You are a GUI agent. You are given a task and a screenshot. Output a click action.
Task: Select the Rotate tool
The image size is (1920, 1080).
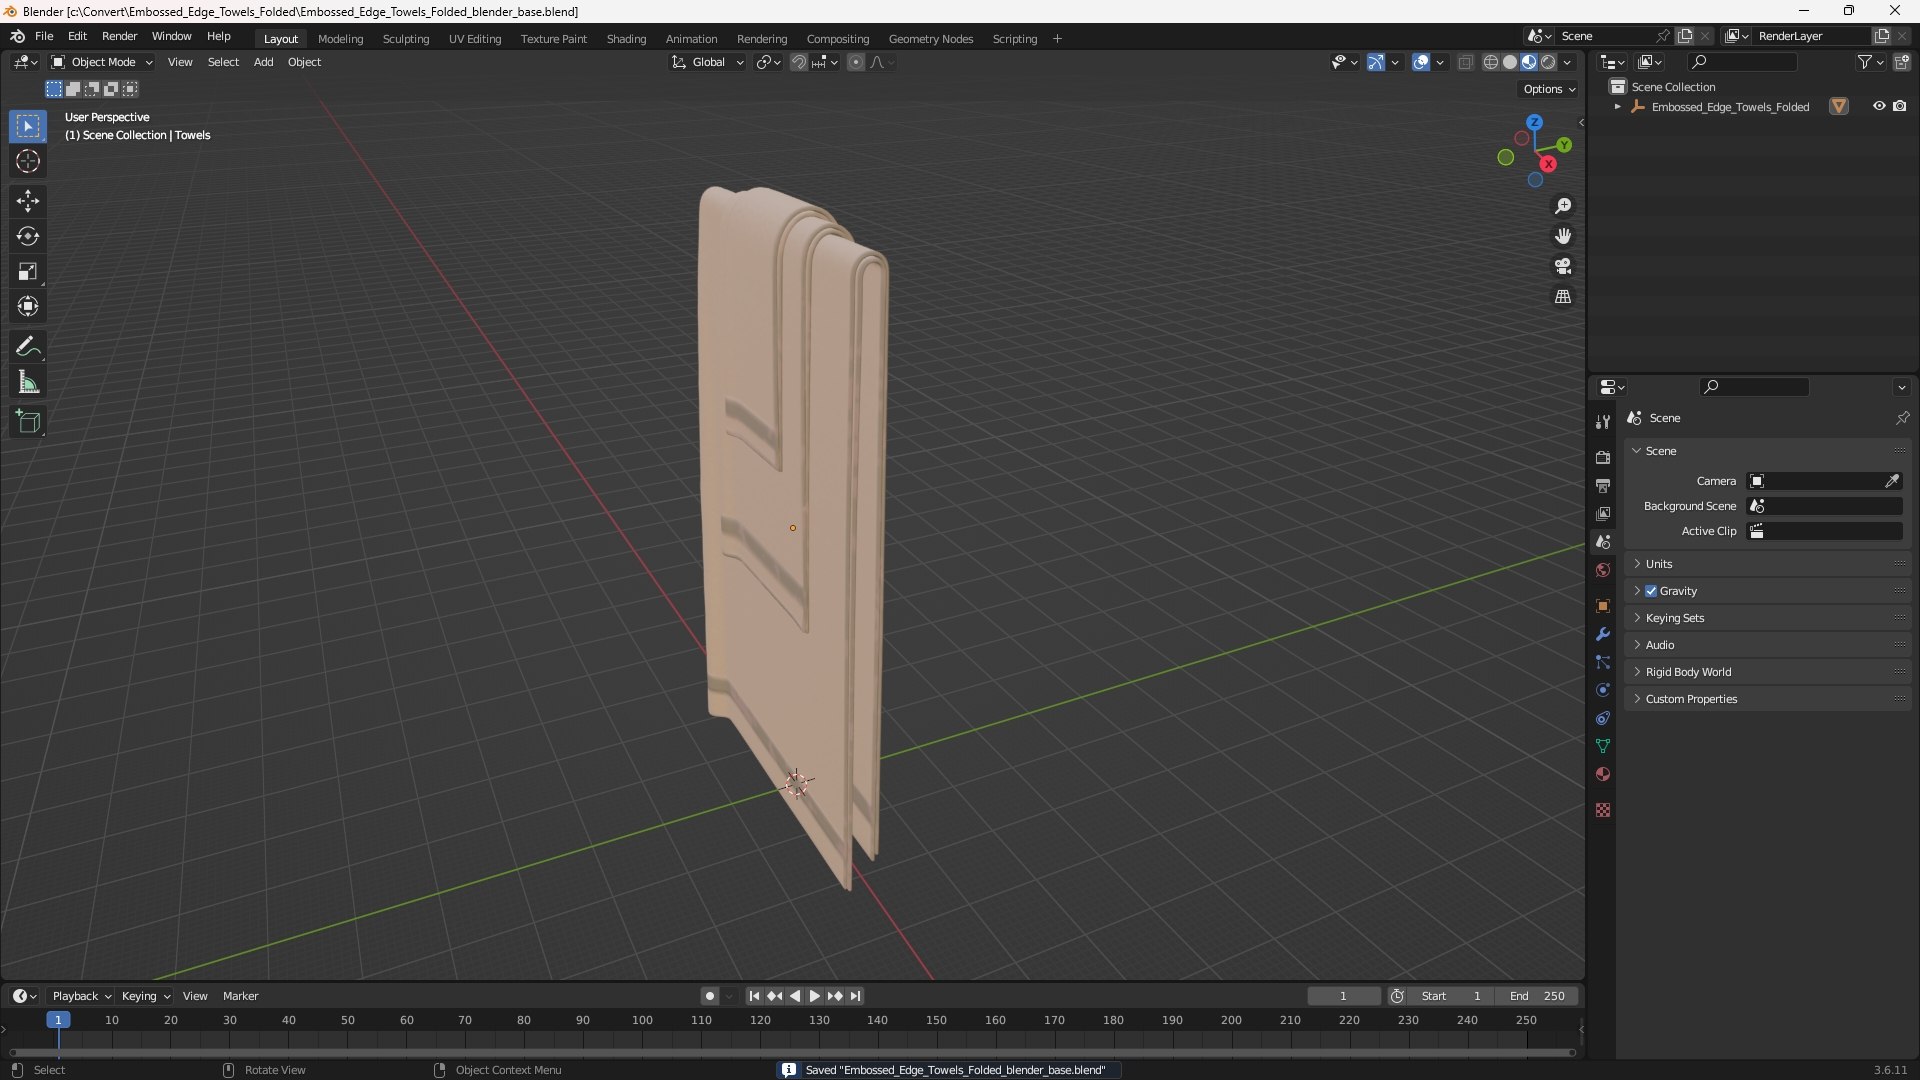click(28, 236)
